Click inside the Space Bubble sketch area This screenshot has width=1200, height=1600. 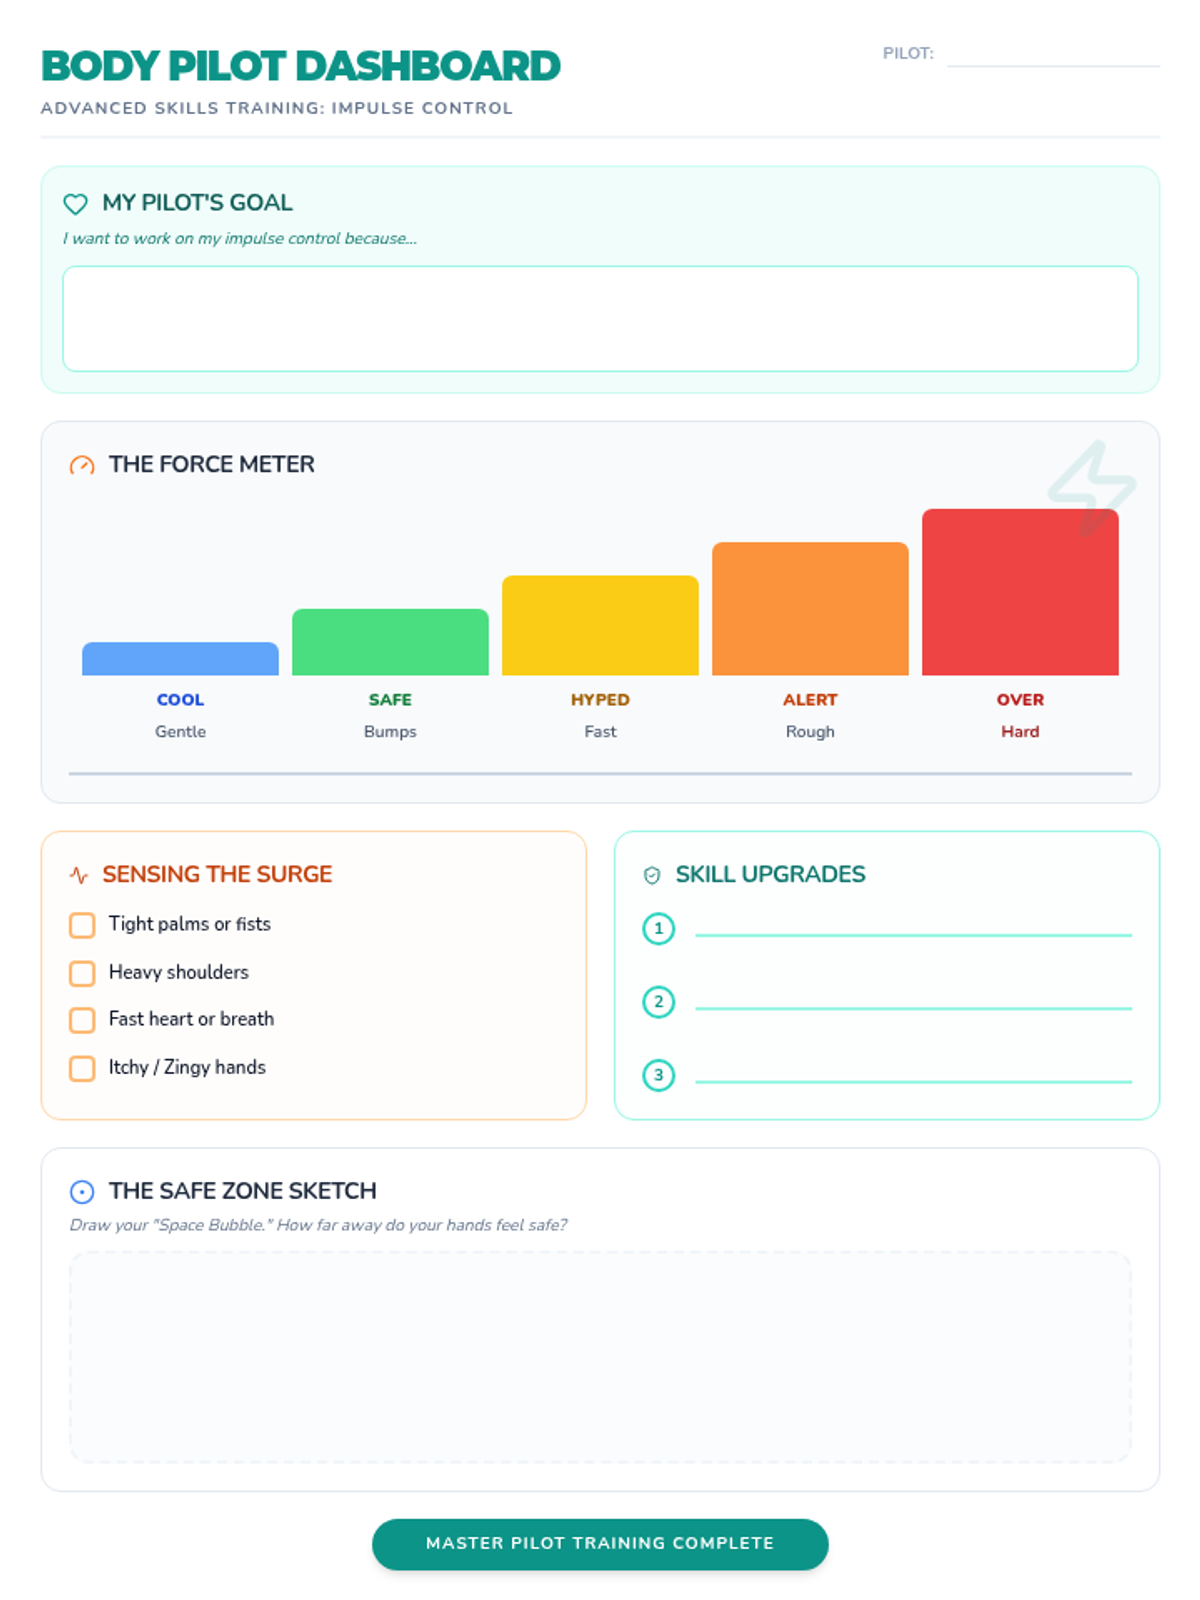tap(600, 1357)
